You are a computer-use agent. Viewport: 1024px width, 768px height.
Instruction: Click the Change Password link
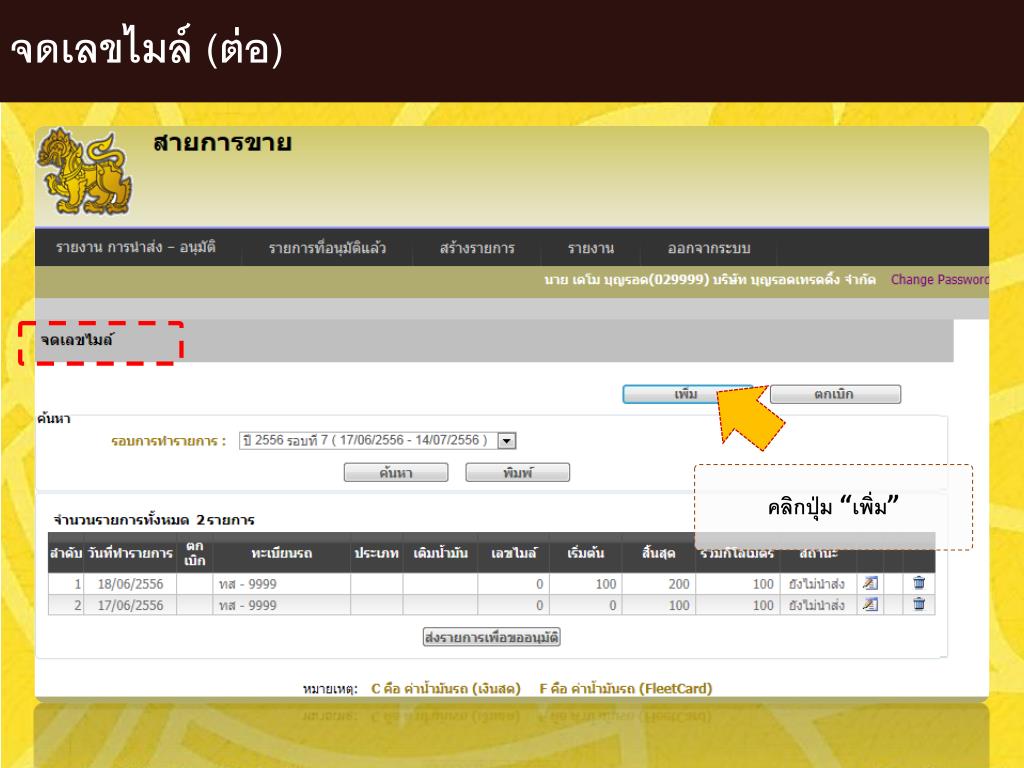[x=940, y=280]
